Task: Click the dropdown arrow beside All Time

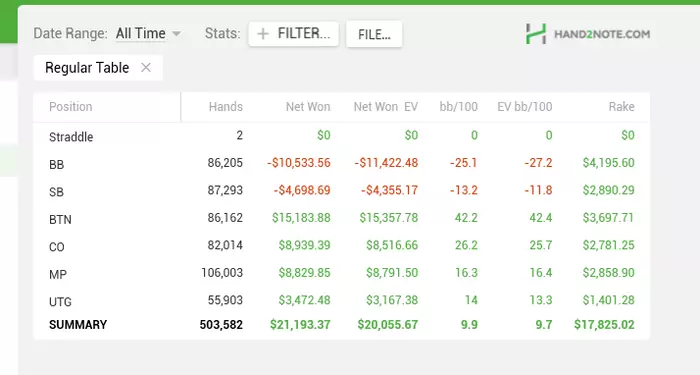Action: pos(176,34)
